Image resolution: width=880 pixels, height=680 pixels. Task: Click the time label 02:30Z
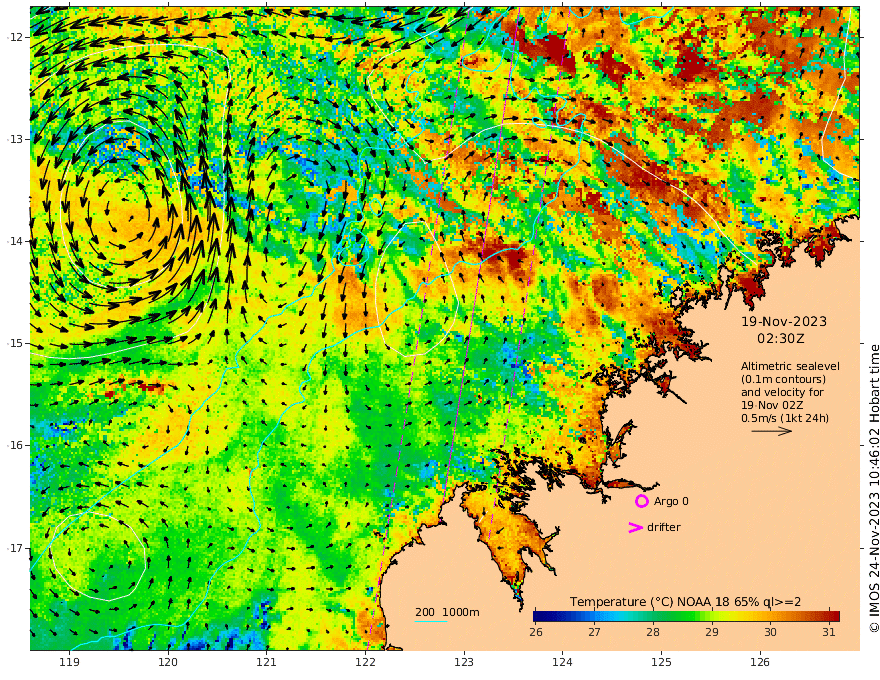pos(781,339)
